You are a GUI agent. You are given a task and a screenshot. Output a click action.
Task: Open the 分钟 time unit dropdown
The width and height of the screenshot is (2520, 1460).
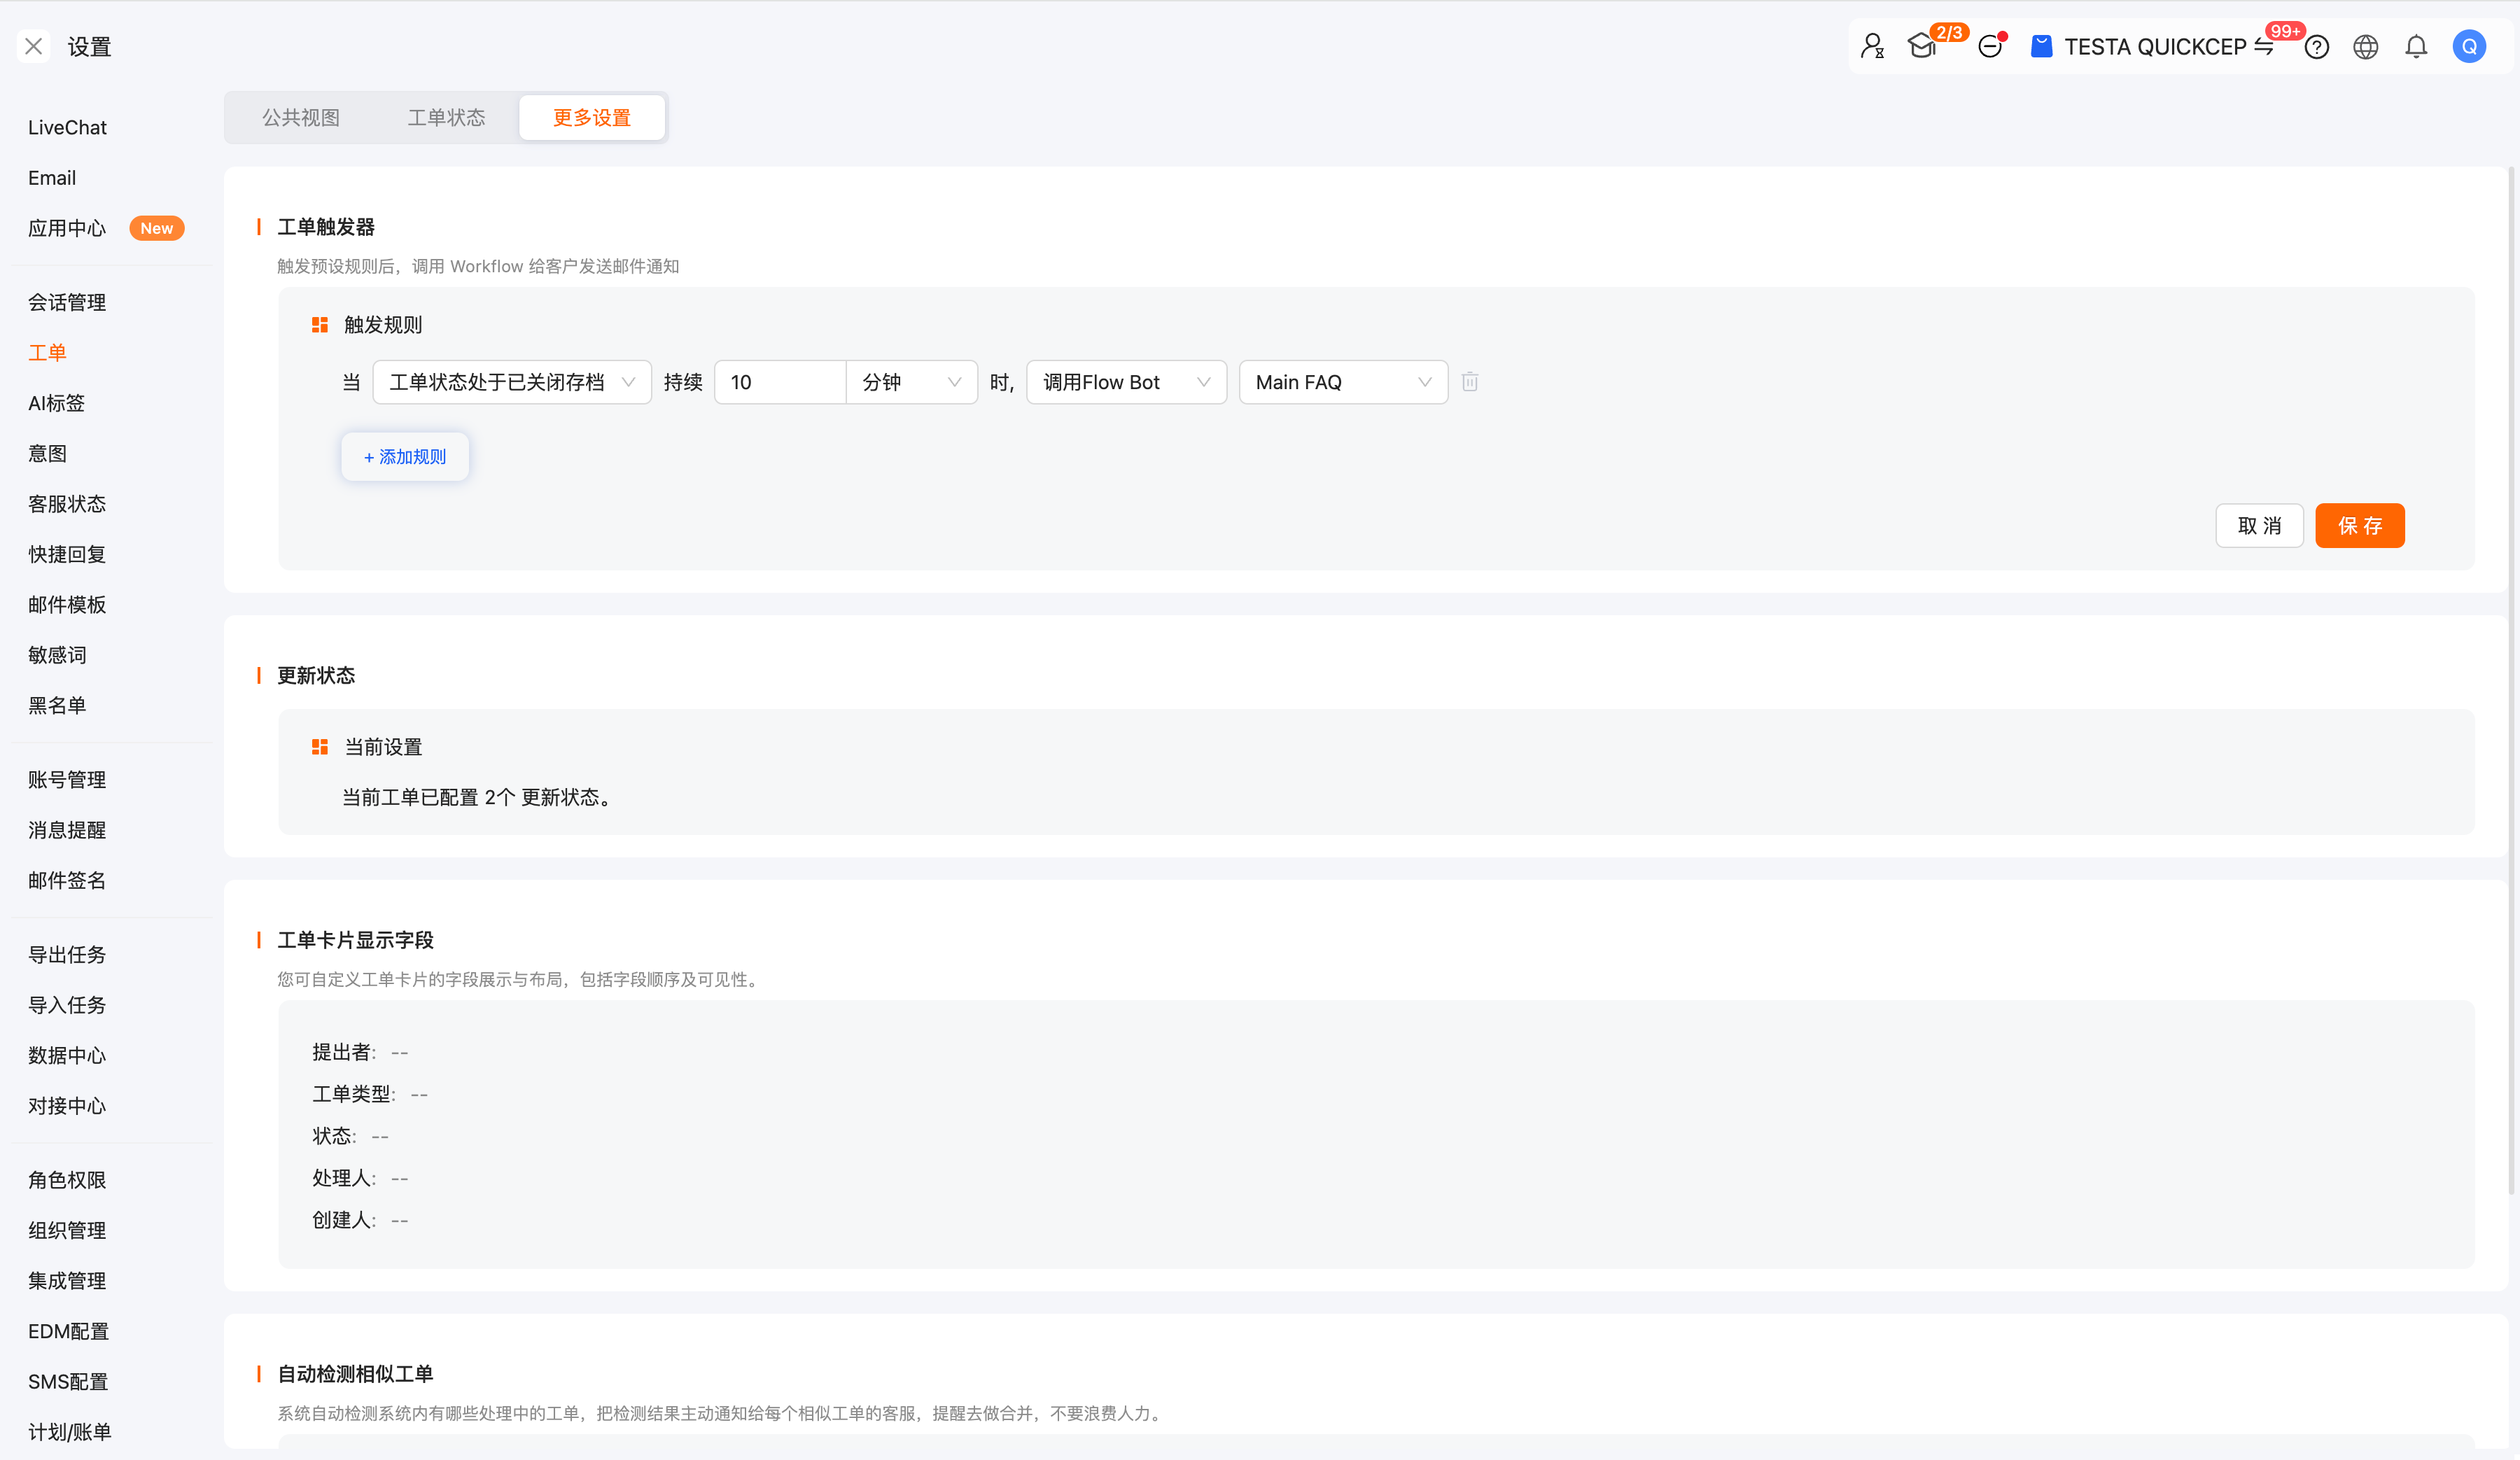click(x=911, y=382)
